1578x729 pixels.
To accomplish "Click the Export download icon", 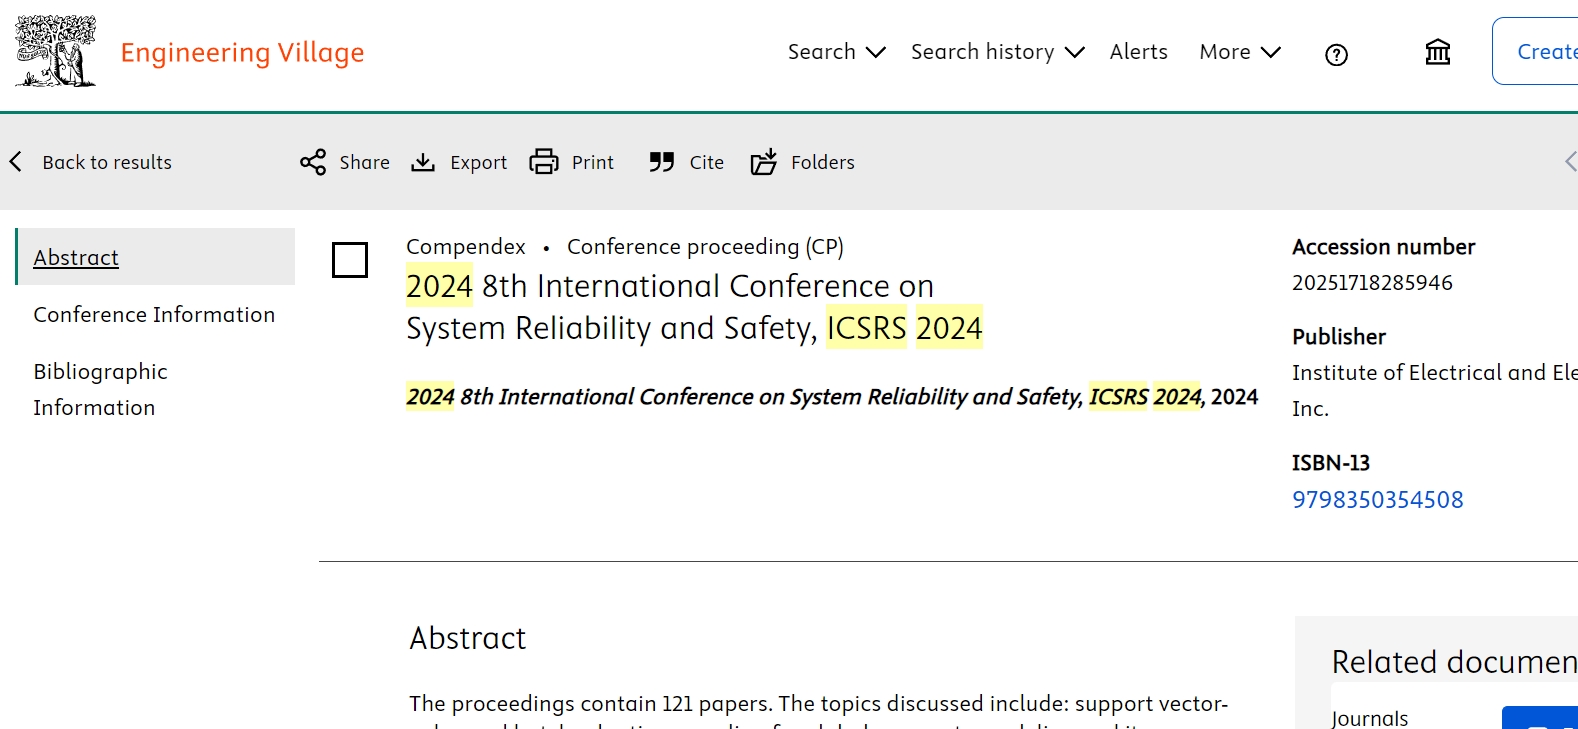I will click(x=423, y=162).
